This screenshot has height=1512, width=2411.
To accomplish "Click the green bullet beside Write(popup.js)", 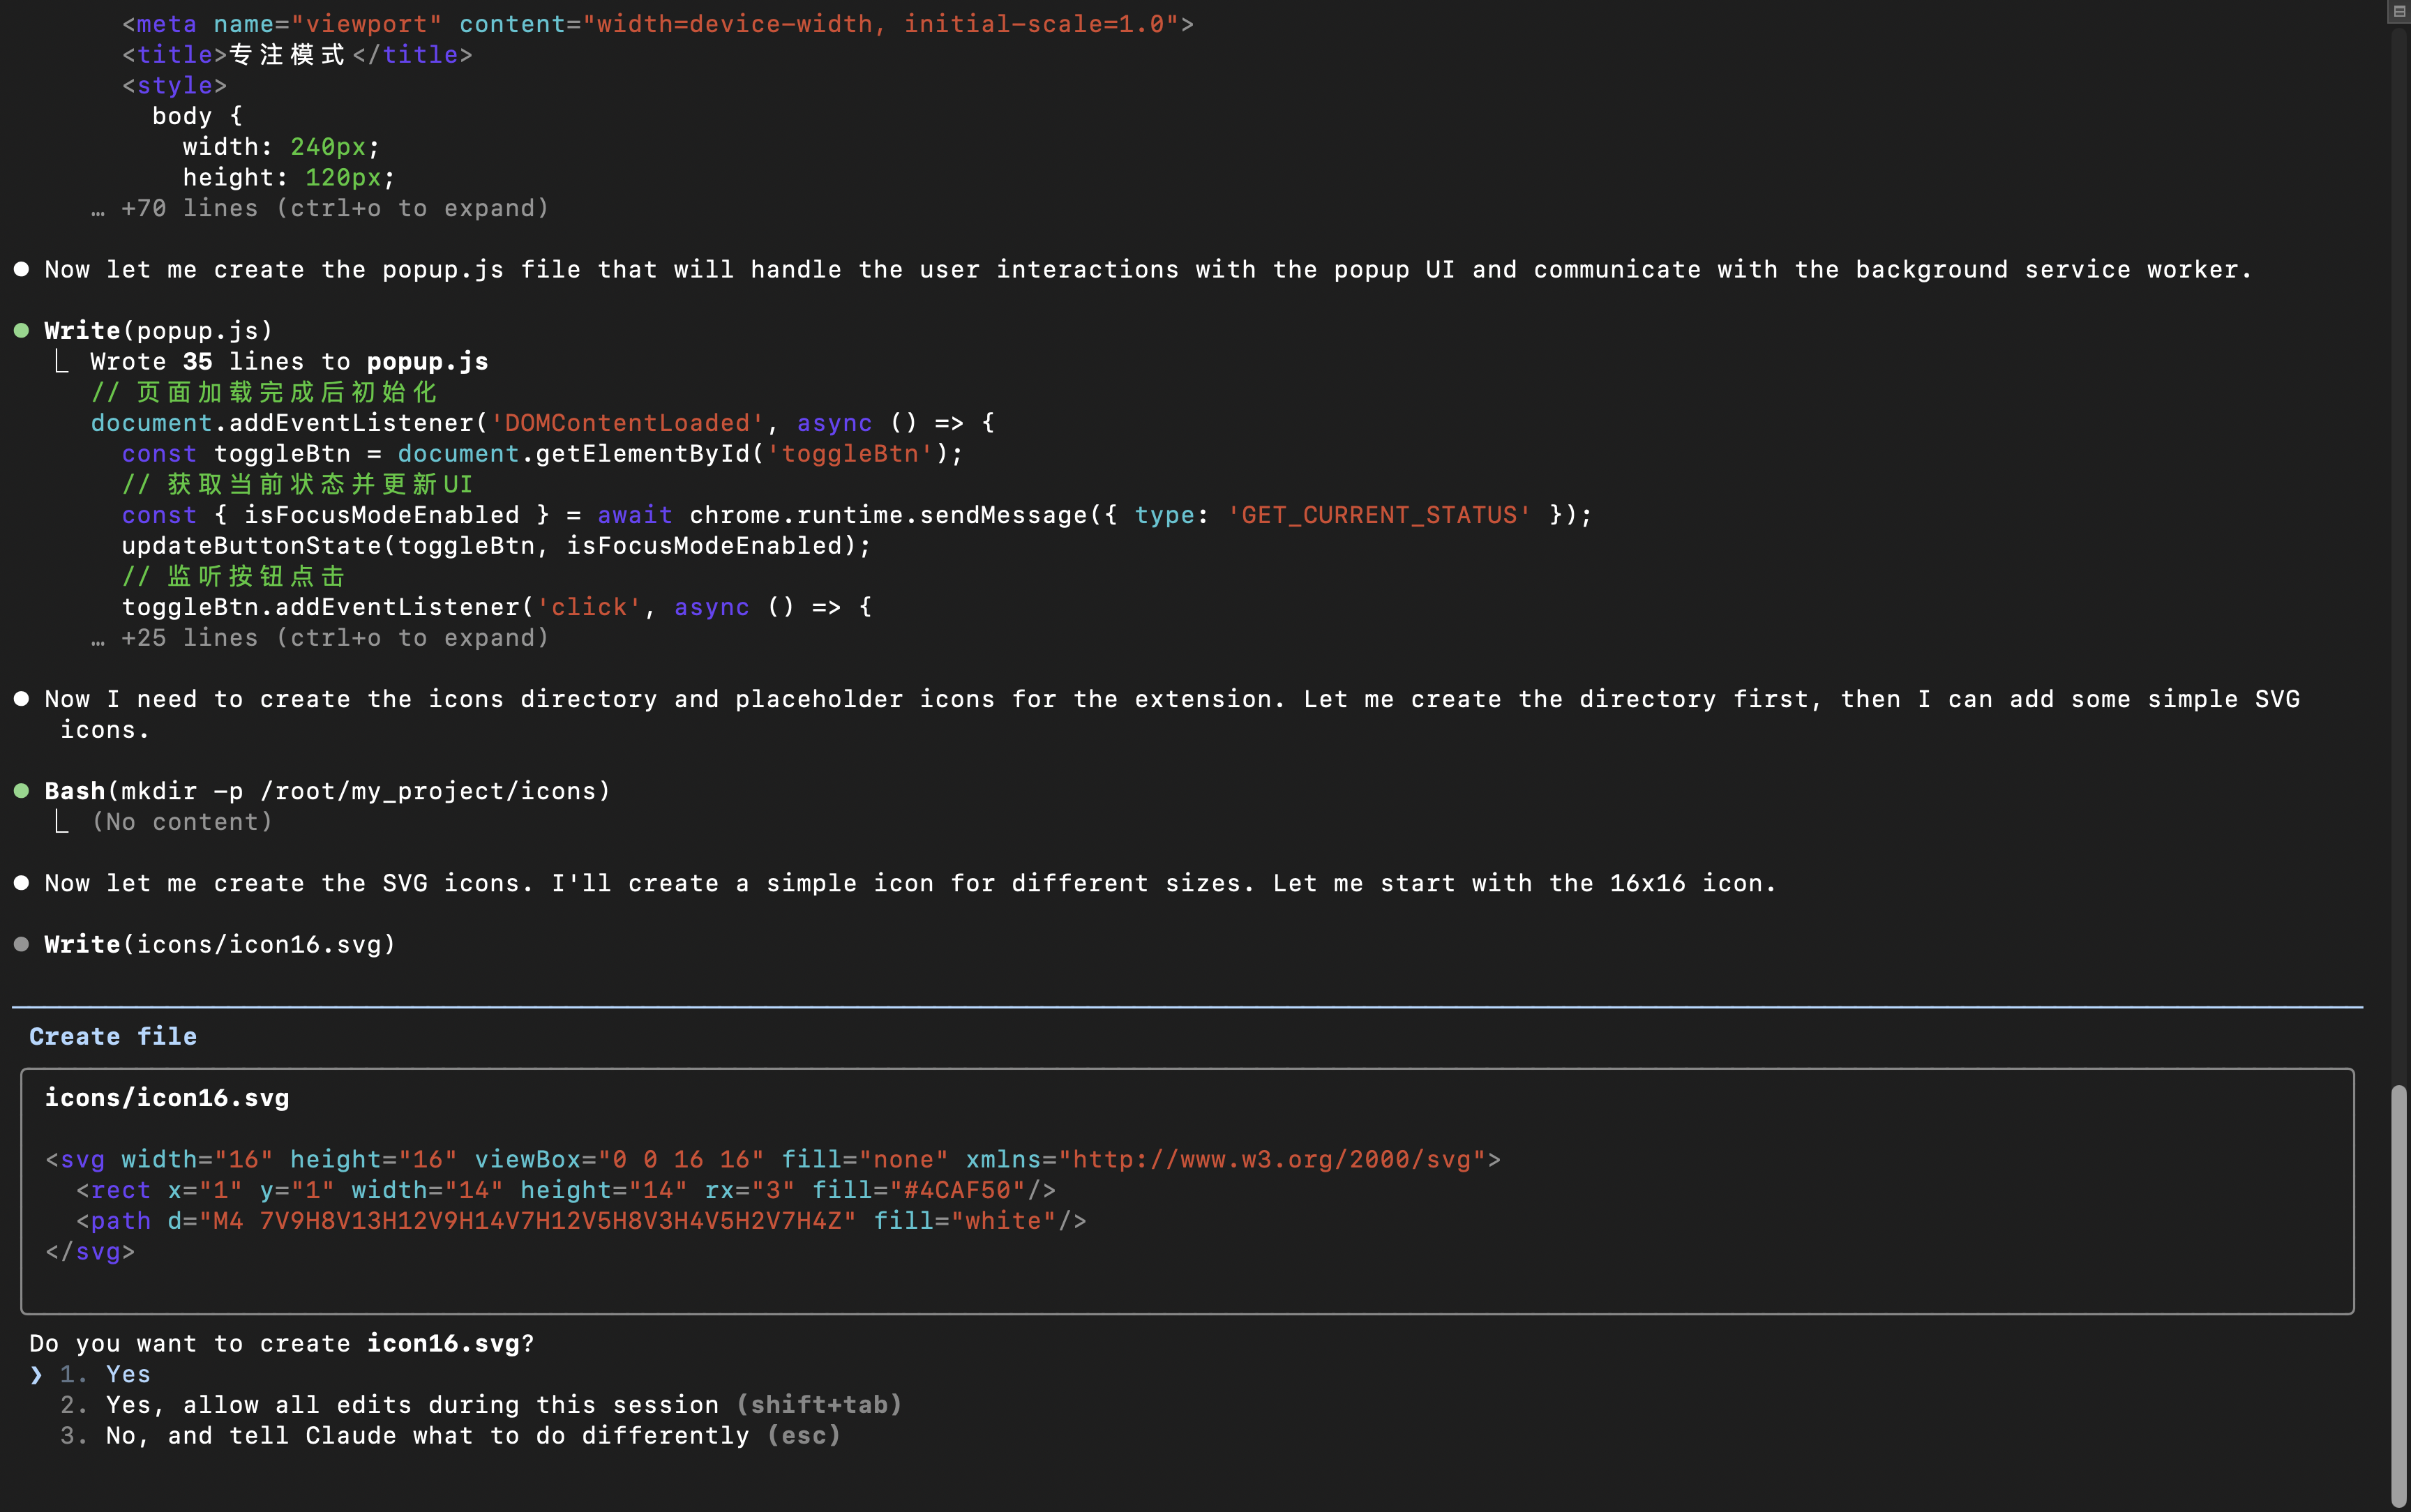I will (21, 331).
